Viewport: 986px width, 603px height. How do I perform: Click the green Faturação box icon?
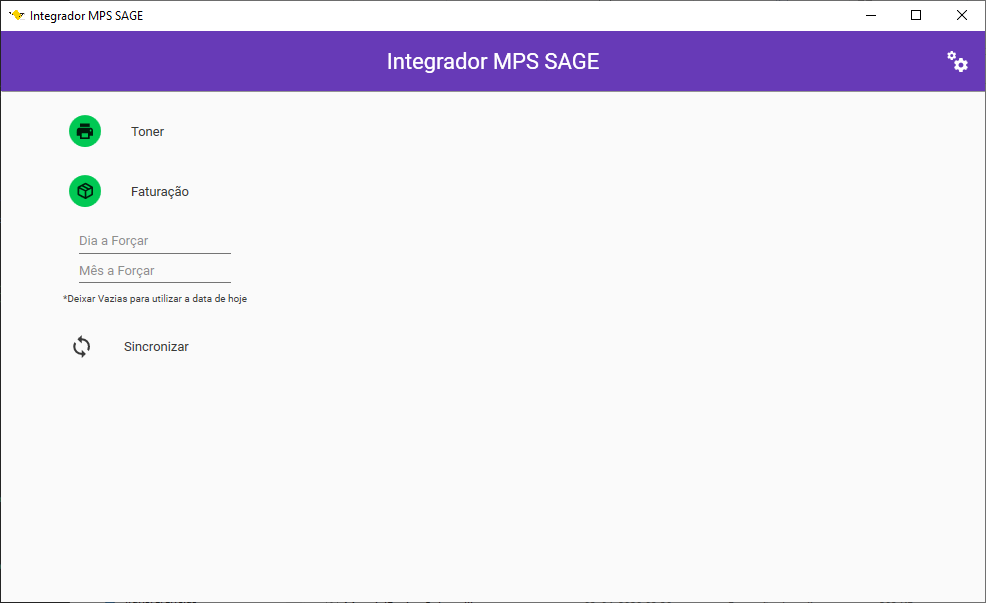pyautogui.click(x=85, y=191)
